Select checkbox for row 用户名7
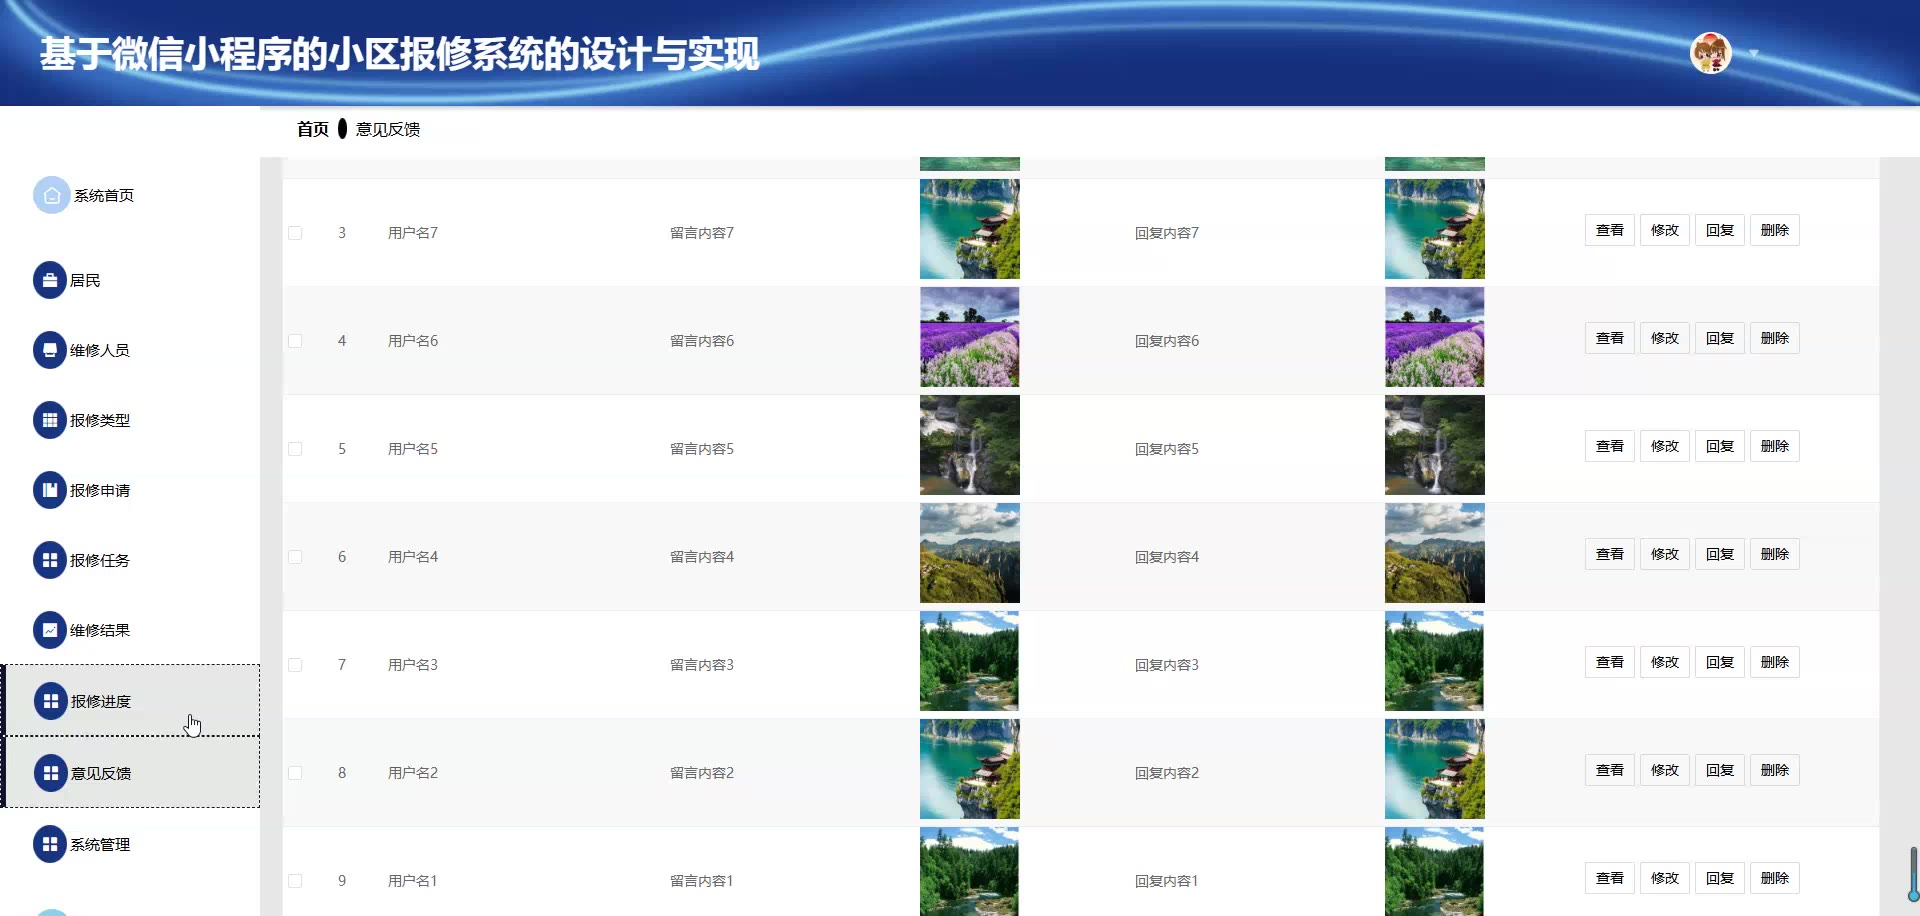1920x916 pixels. pyautogui.click(x=295, y=233)
